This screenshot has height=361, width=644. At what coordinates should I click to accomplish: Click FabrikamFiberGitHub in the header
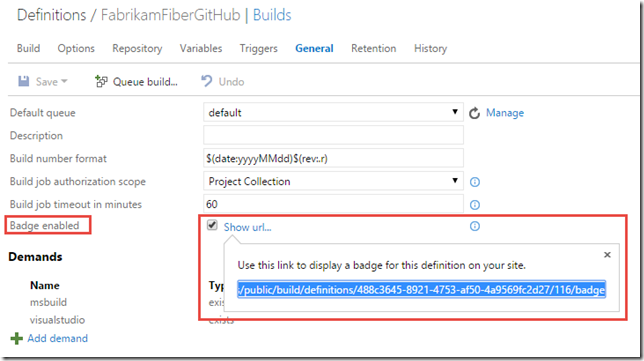(170, 15)
